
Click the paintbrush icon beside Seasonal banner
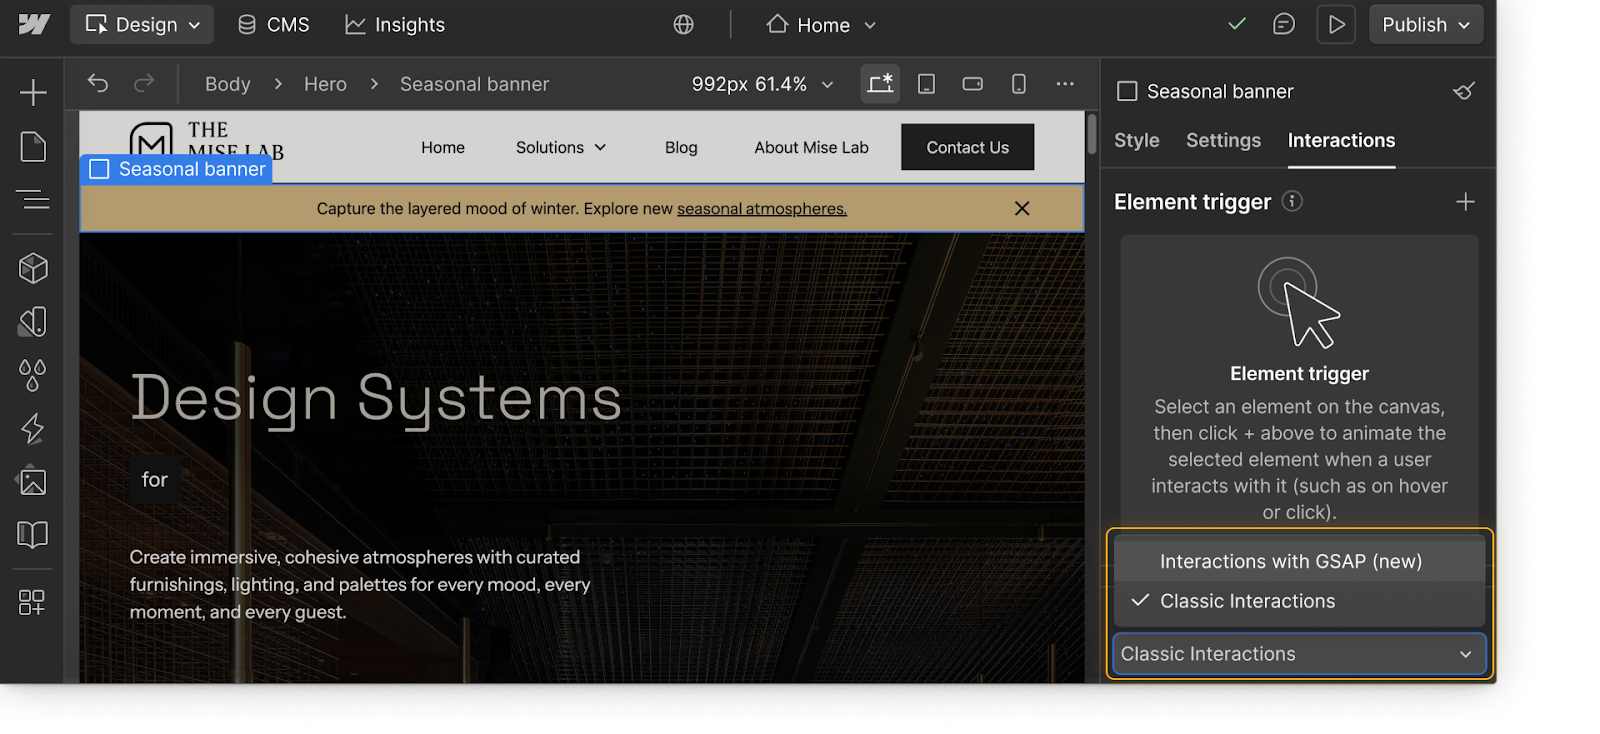[x=1464, y=91]
